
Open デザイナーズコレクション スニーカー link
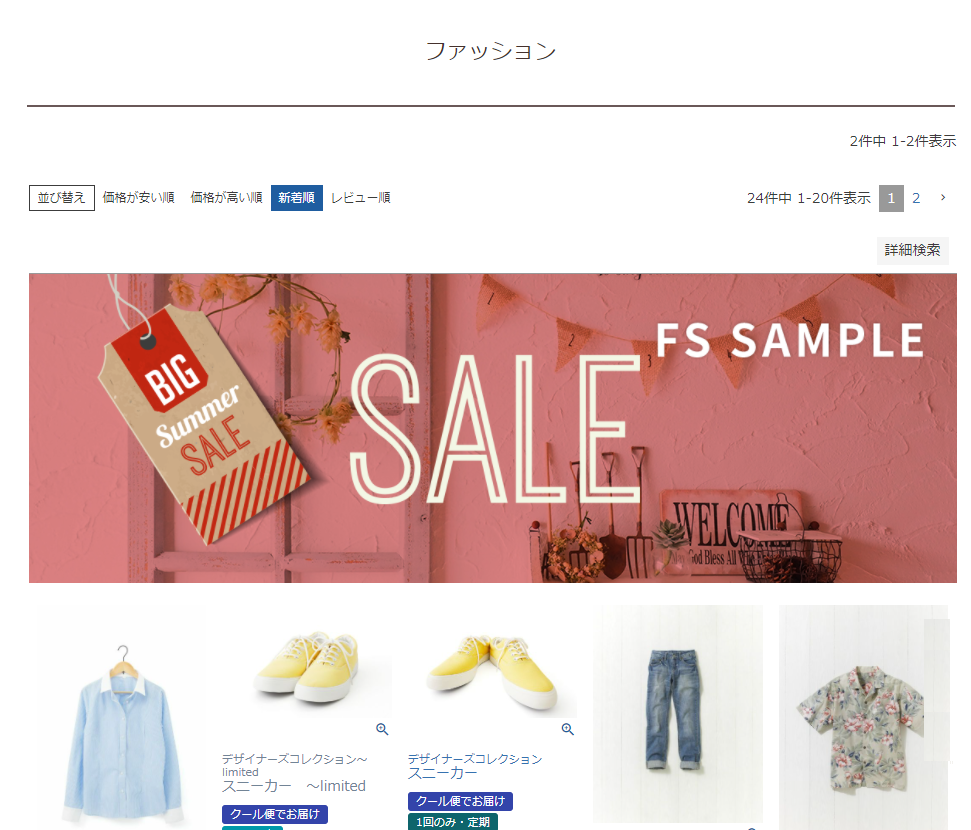[x=474, y=766]
